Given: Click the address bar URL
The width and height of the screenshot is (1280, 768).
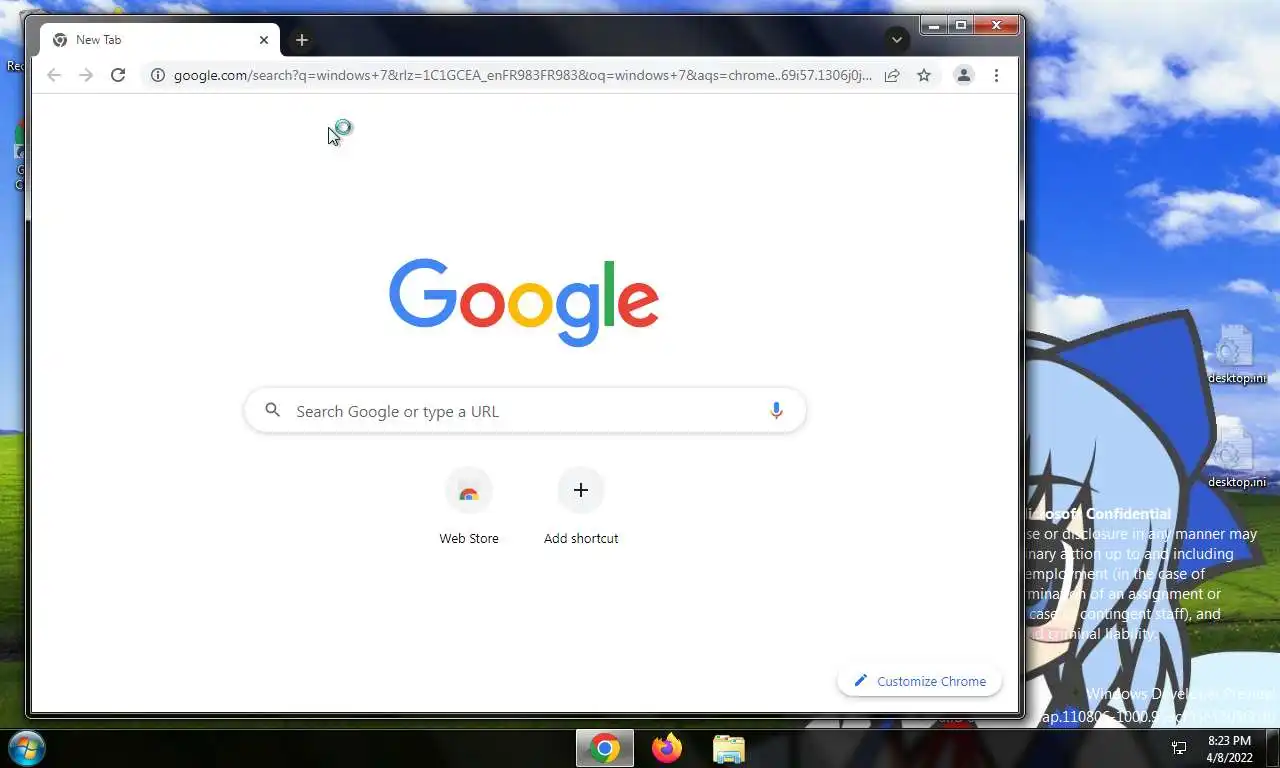Looking at the screenshot, I should (x=523, y=75).
